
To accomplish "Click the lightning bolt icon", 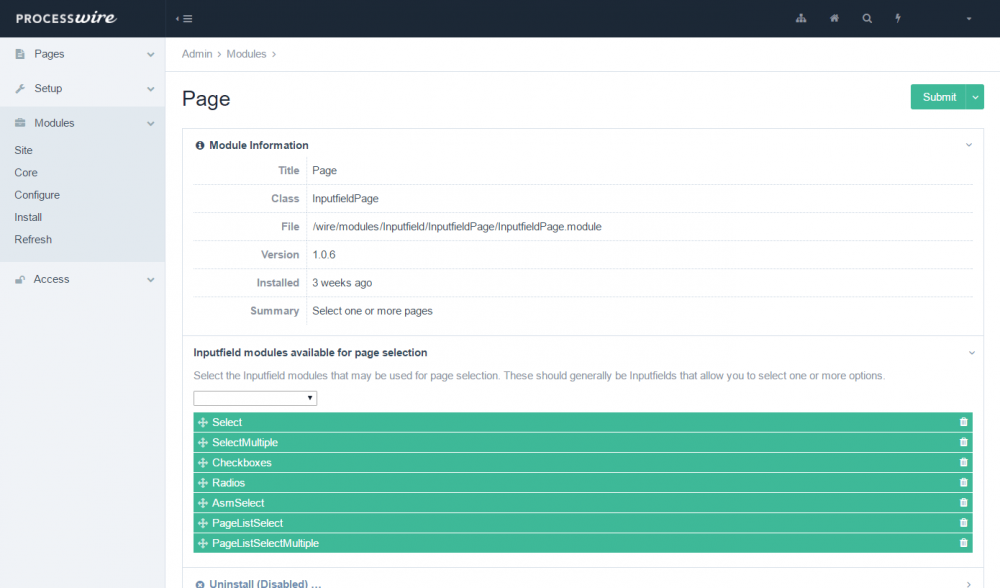I will click(x=898, y=19).
